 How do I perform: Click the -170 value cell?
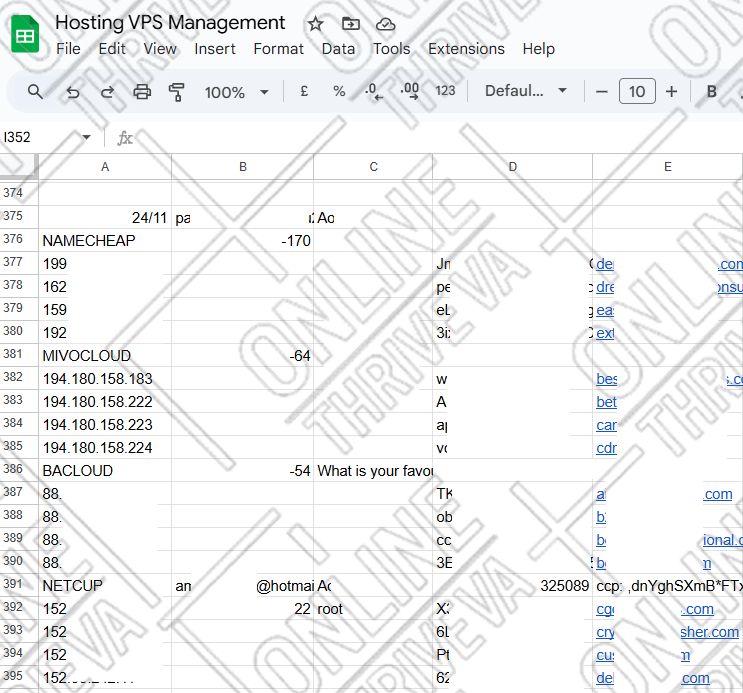tap(242, 240)
